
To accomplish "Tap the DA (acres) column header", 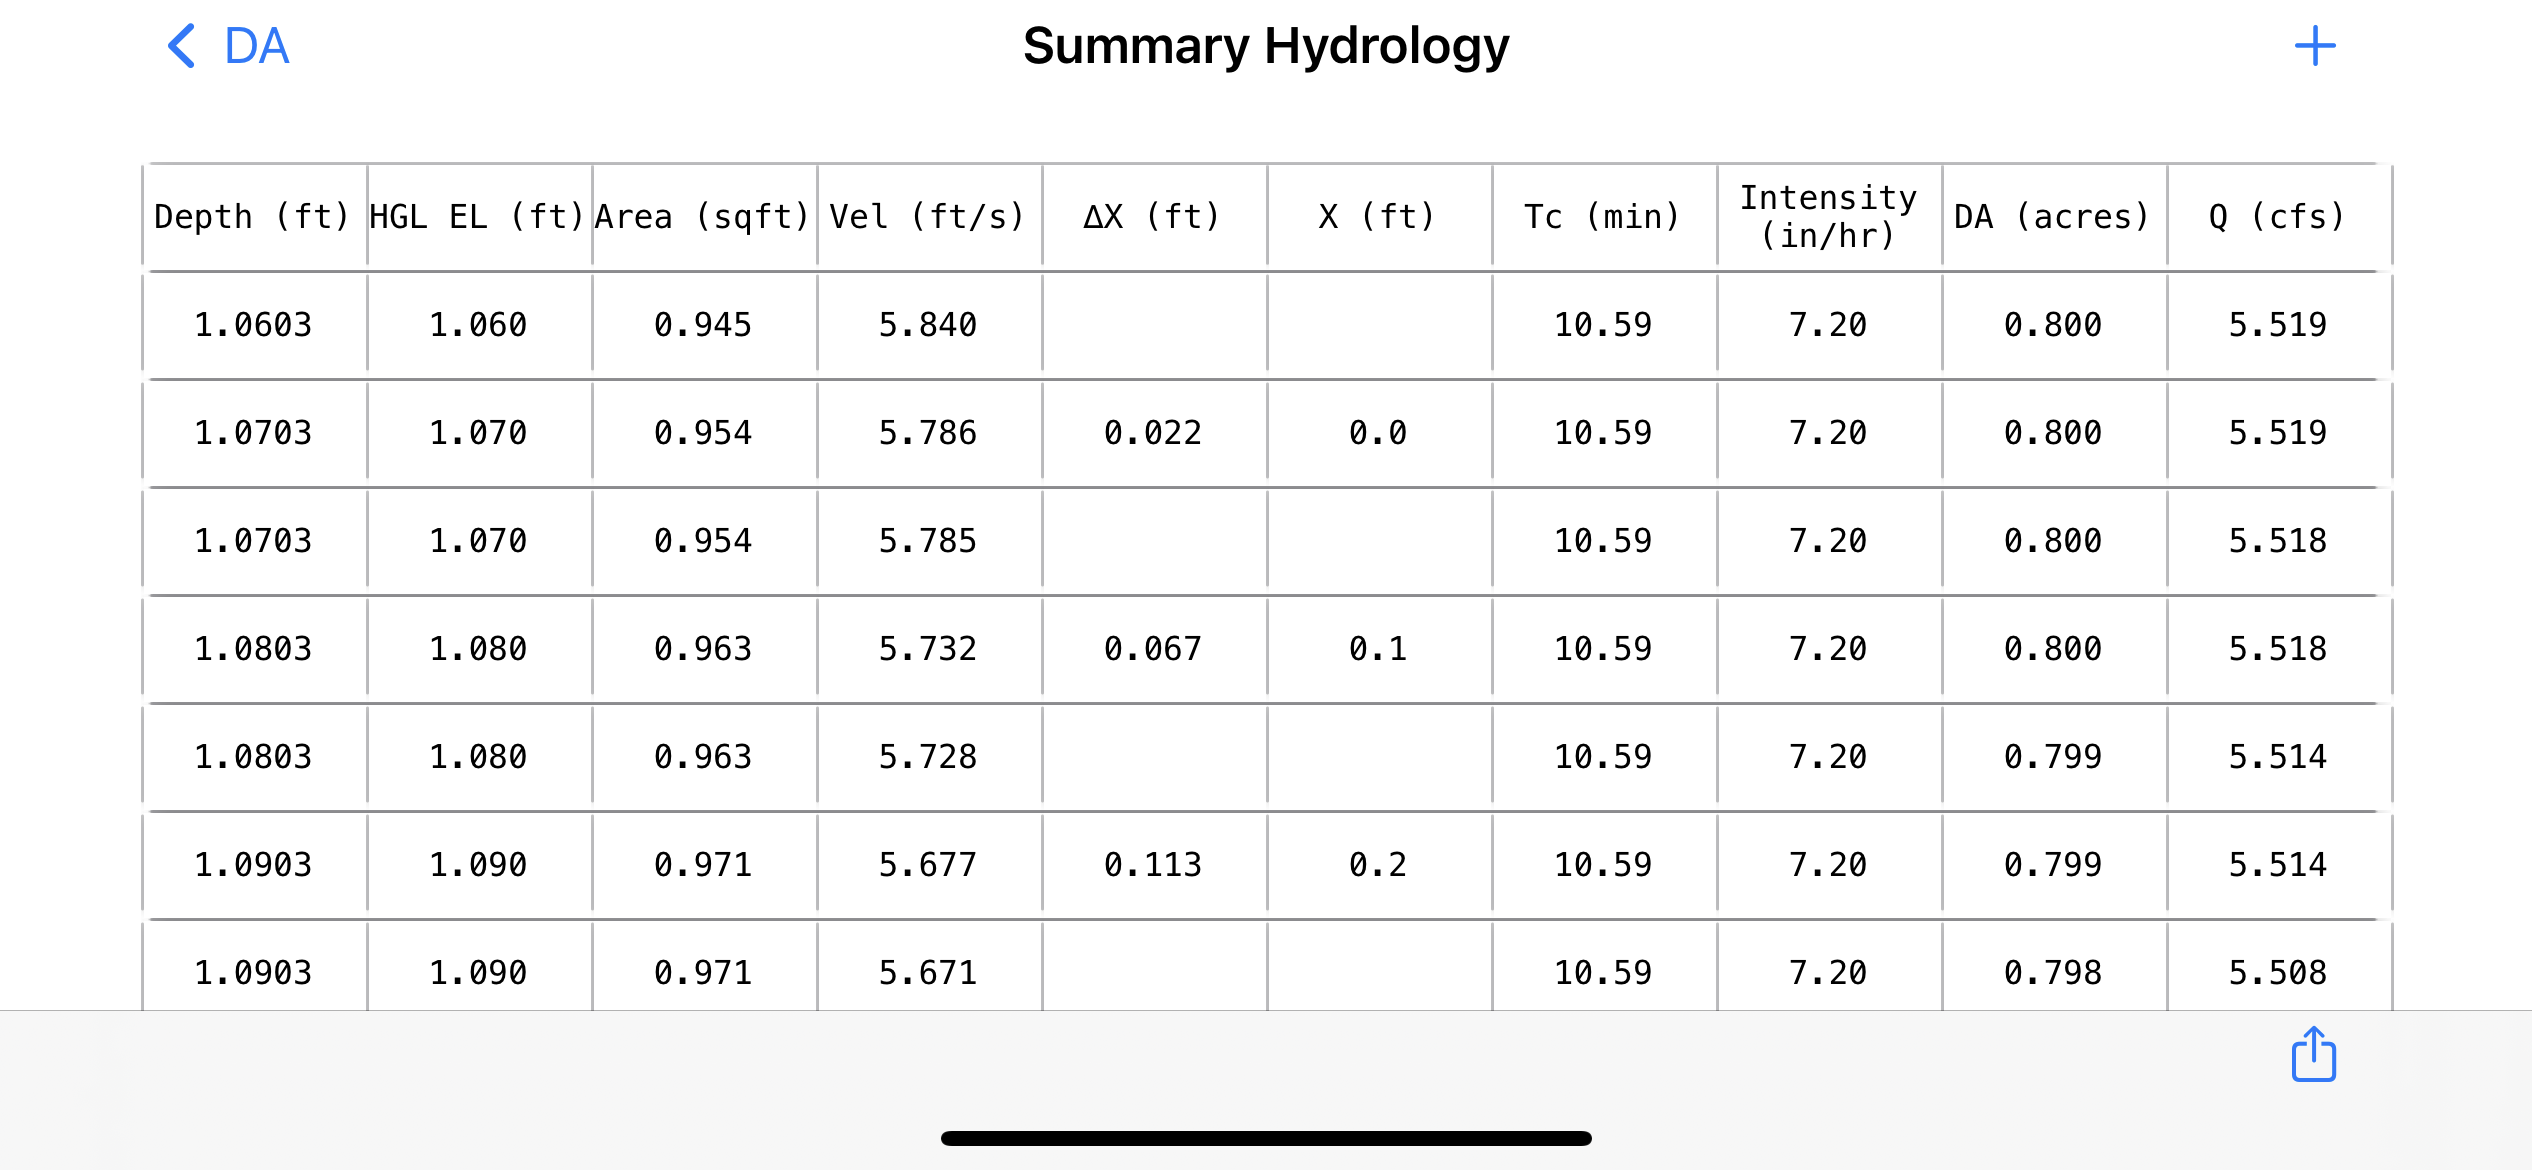I will (x=2052, y=216).
